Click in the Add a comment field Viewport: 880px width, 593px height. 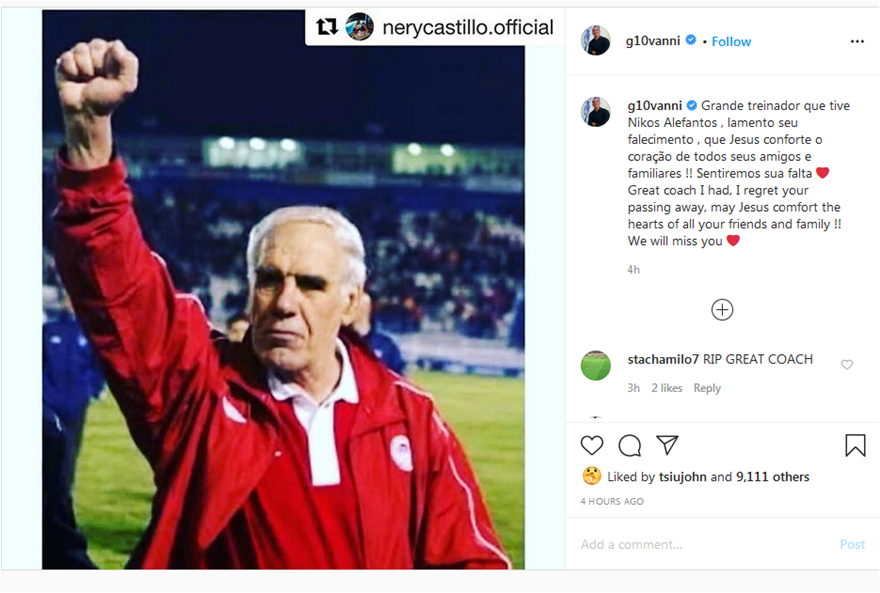tap(700, 545)
